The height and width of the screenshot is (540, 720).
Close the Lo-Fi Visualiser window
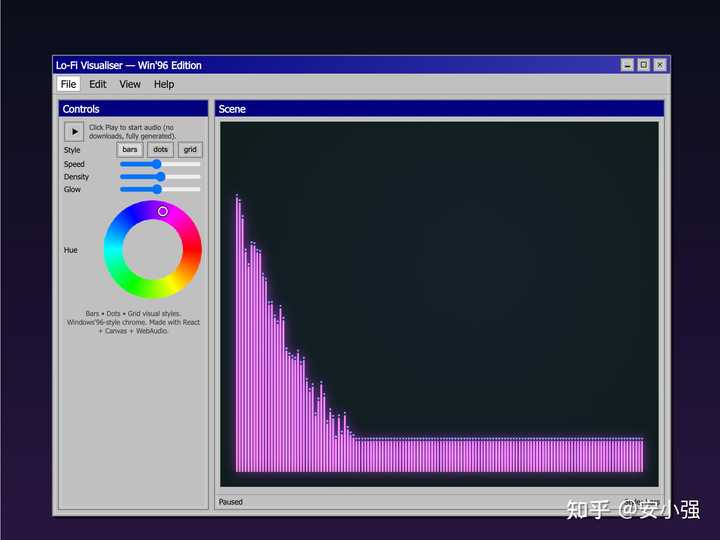(659, 65)
